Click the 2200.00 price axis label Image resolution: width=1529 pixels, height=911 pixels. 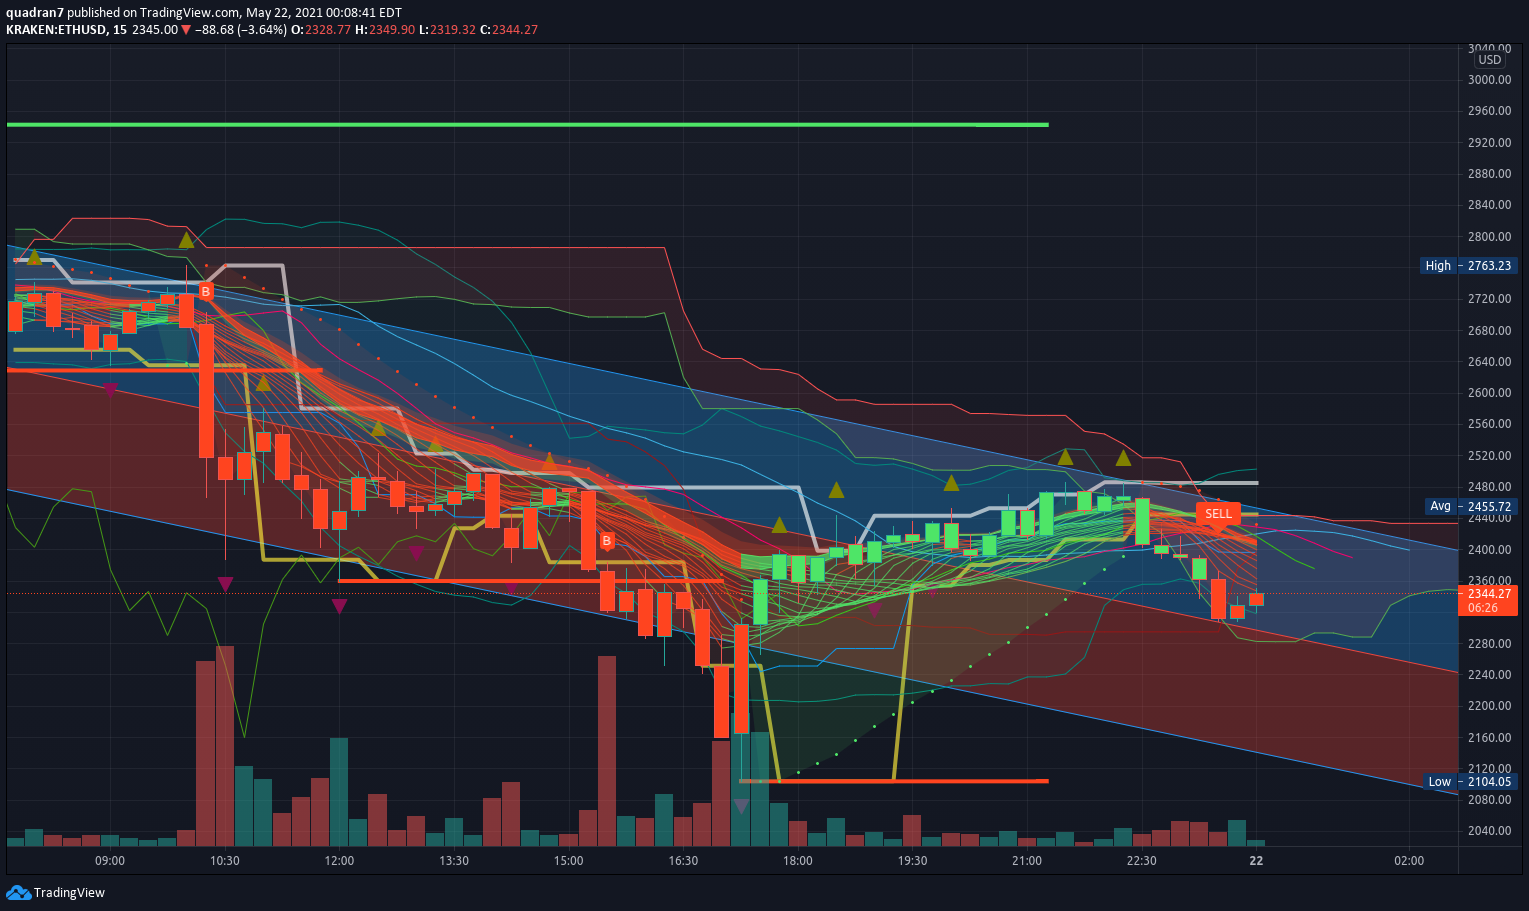(x=1490, y=706)
